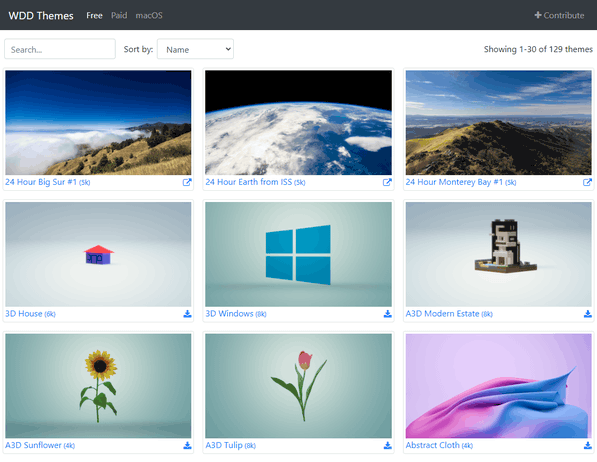Open the Sort by Name dropdown
597x462 pixels.
[x=195, y=49]
